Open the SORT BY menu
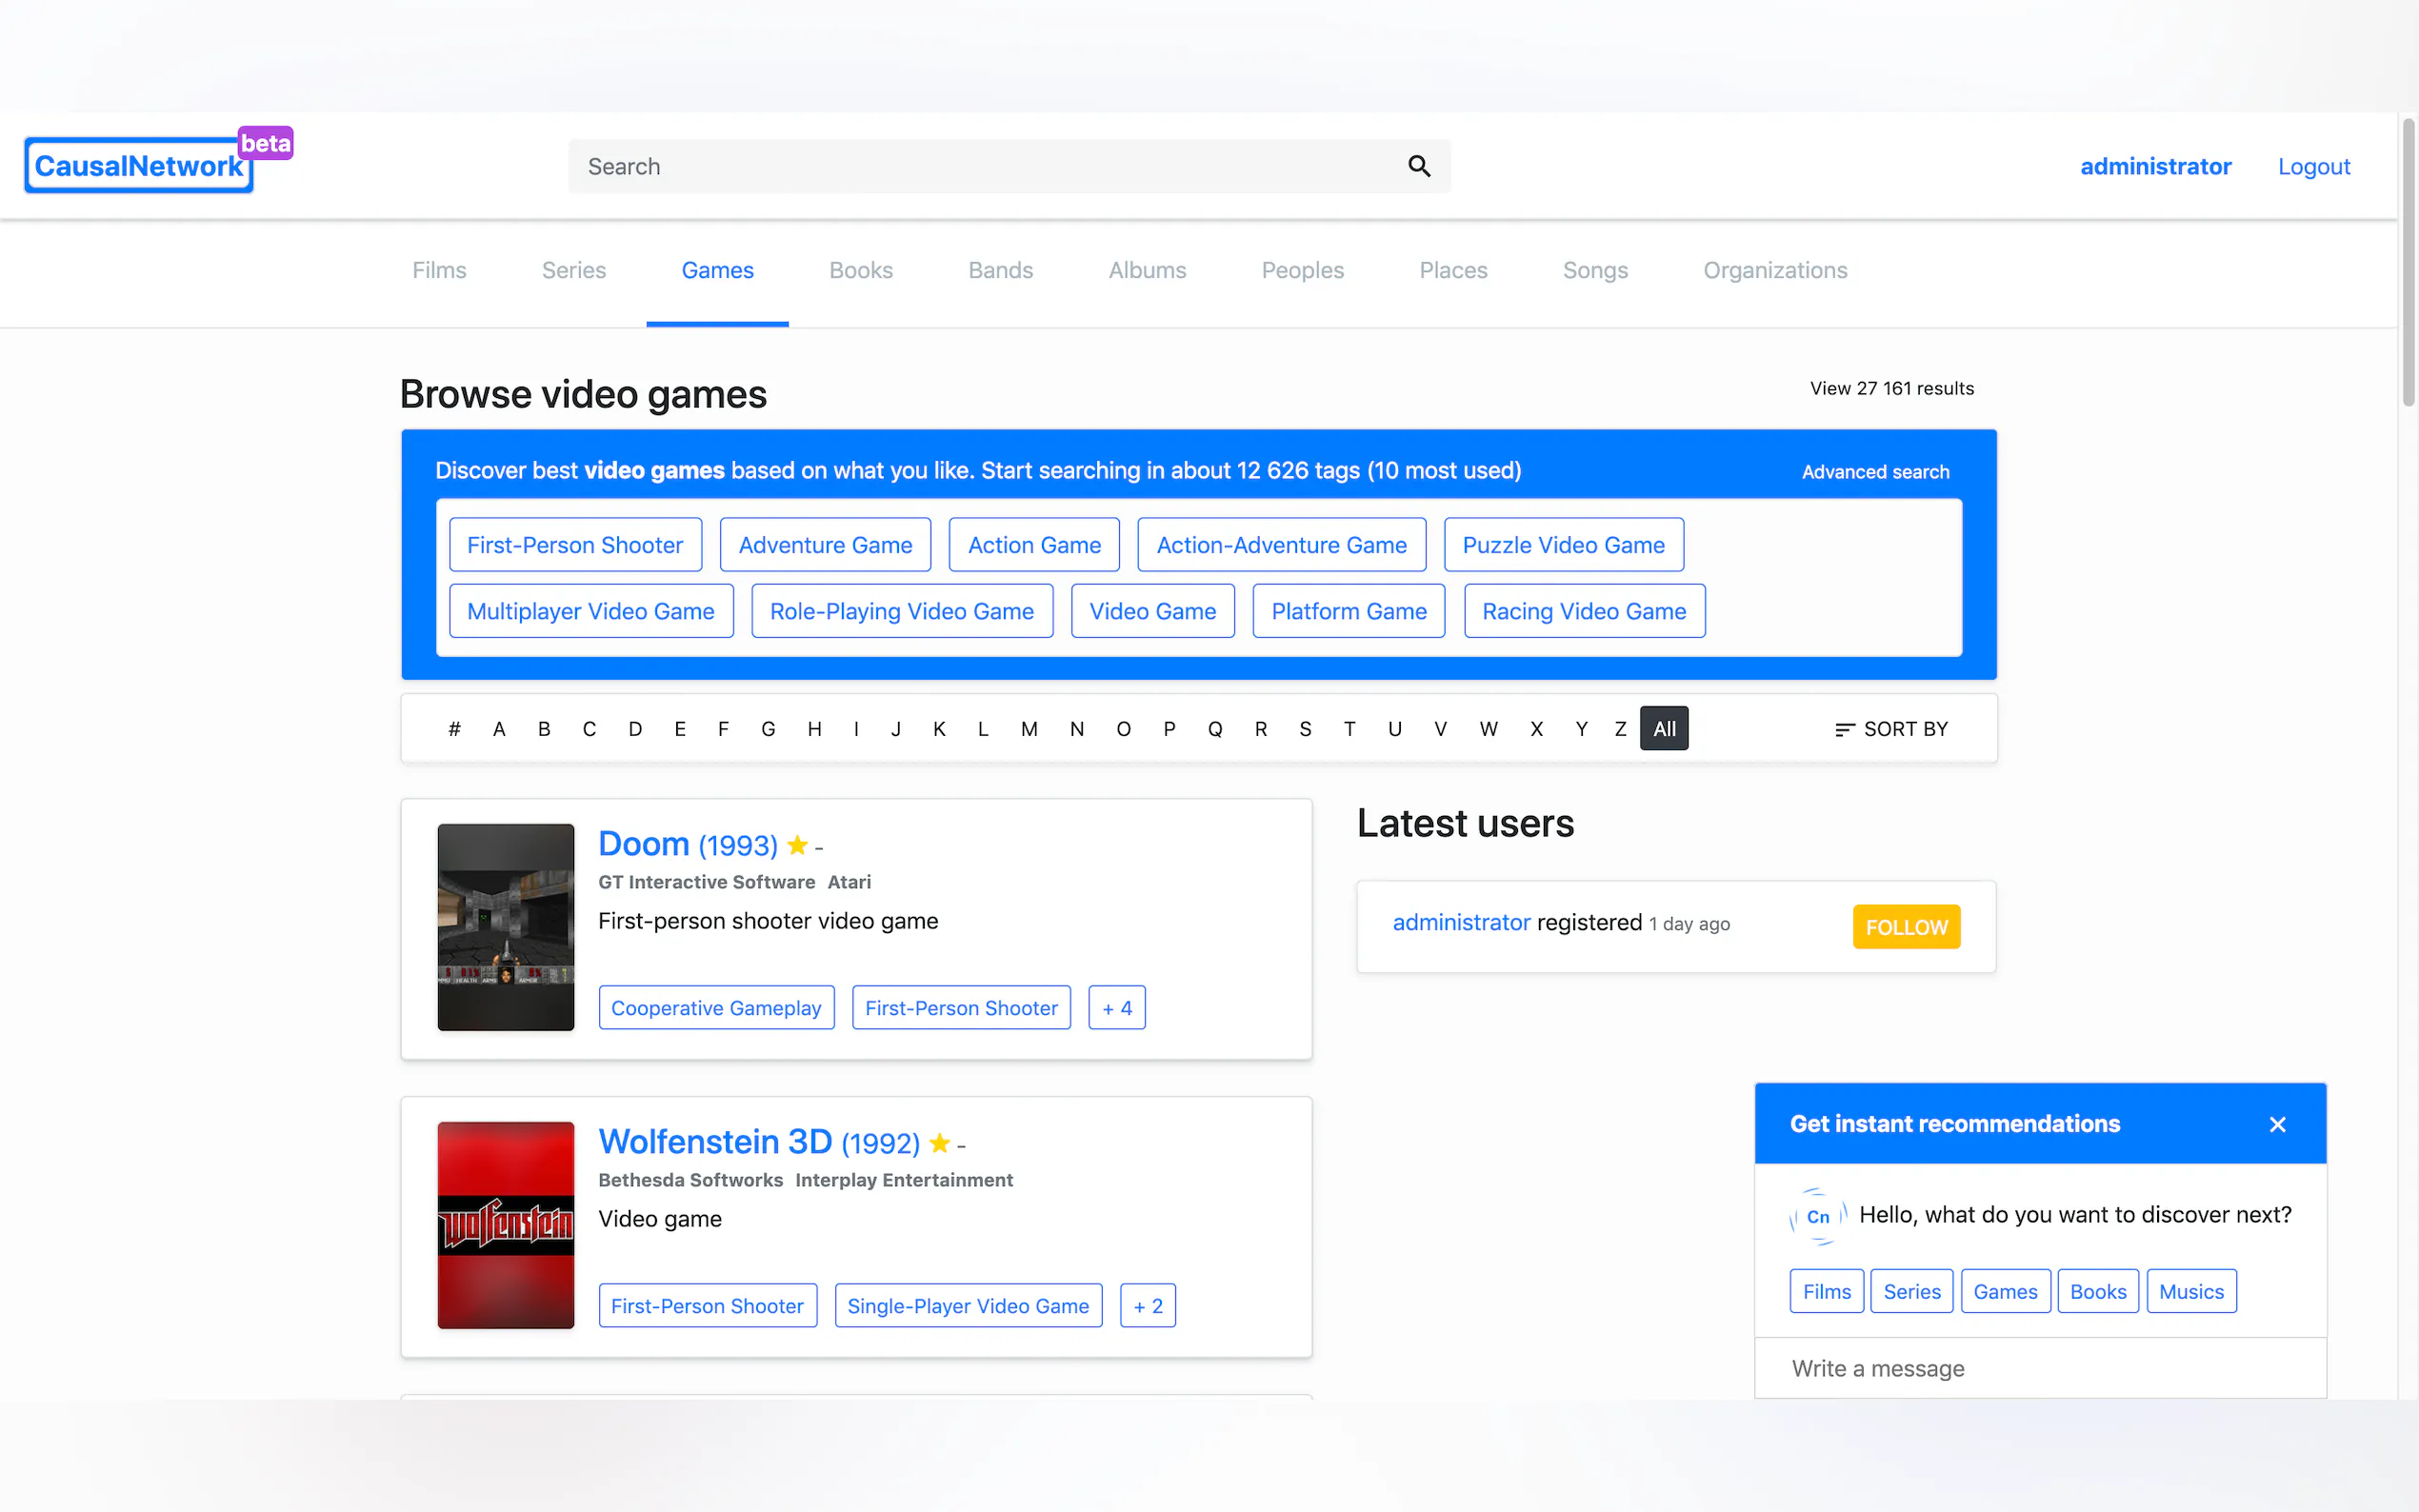 pos(1891,729)
